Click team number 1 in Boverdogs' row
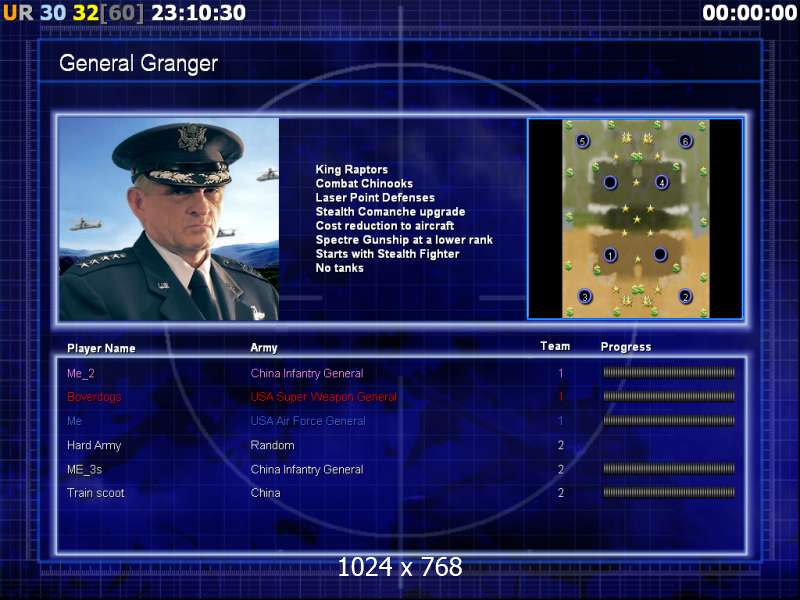 561,396
